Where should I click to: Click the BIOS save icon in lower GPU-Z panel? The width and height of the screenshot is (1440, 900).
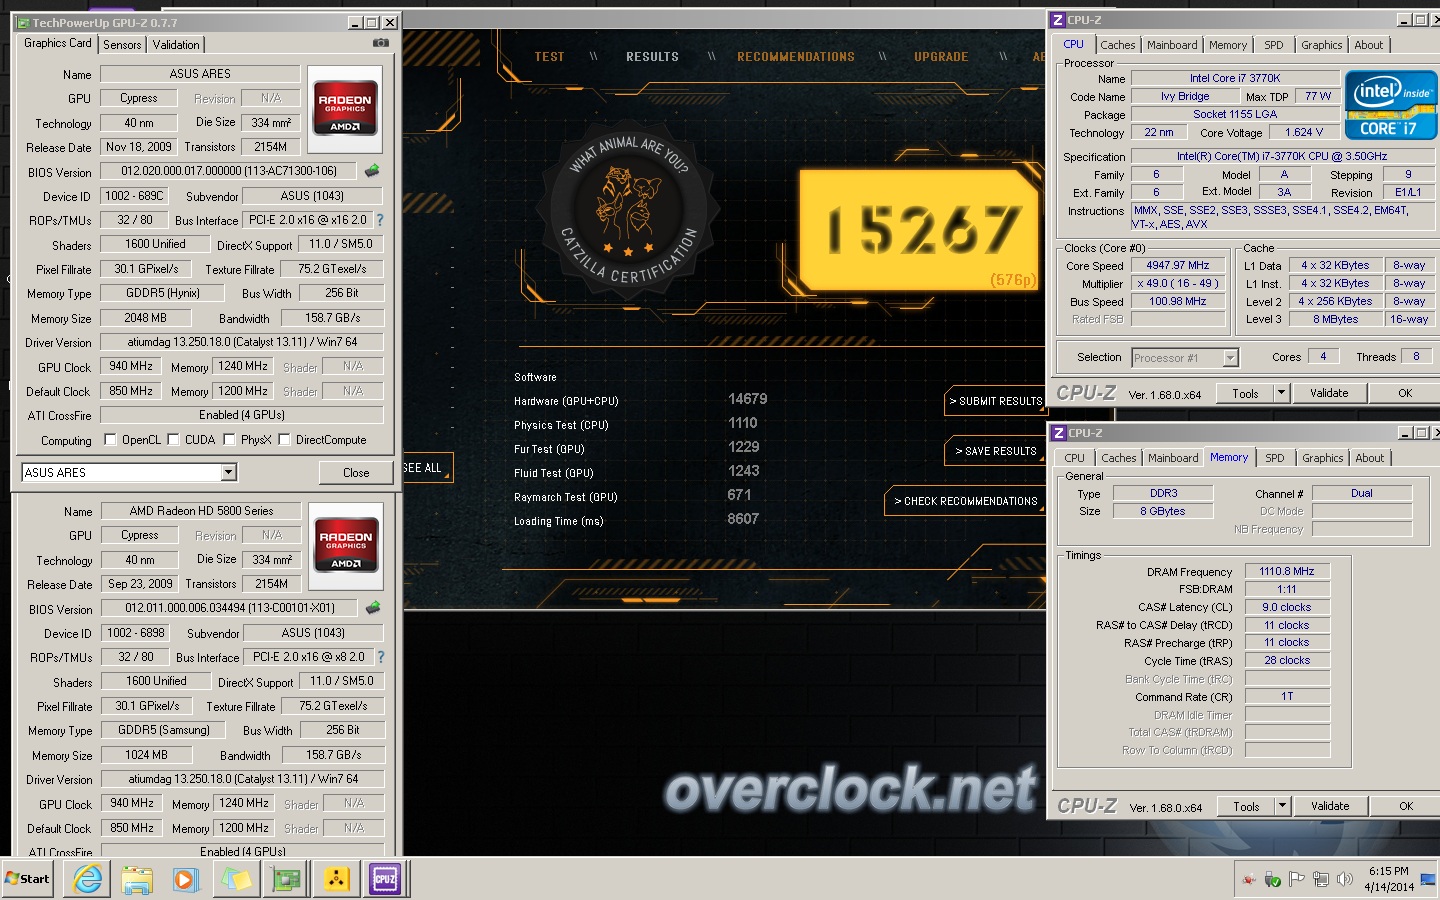373,608
